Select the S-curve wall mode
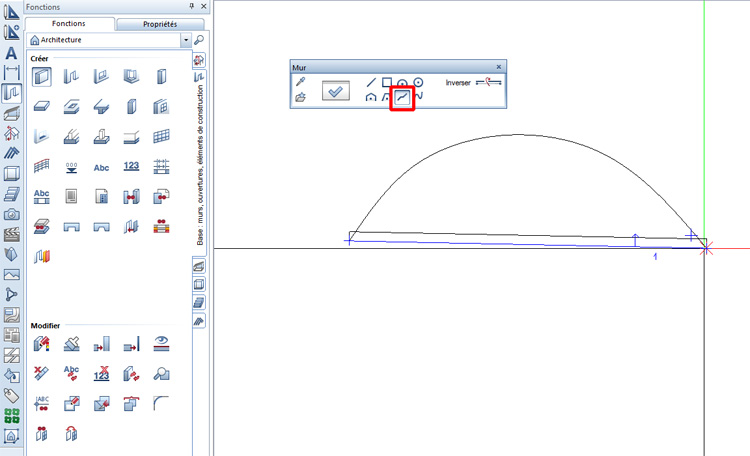This screenshot has height=456, width=750. coord(419,97)
